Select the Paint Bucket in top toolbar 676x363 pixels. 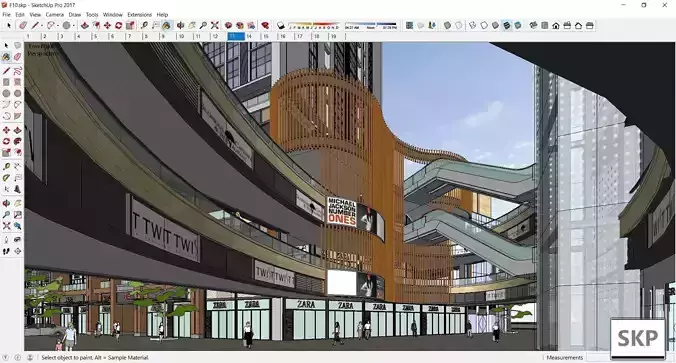tap(166, 25)
